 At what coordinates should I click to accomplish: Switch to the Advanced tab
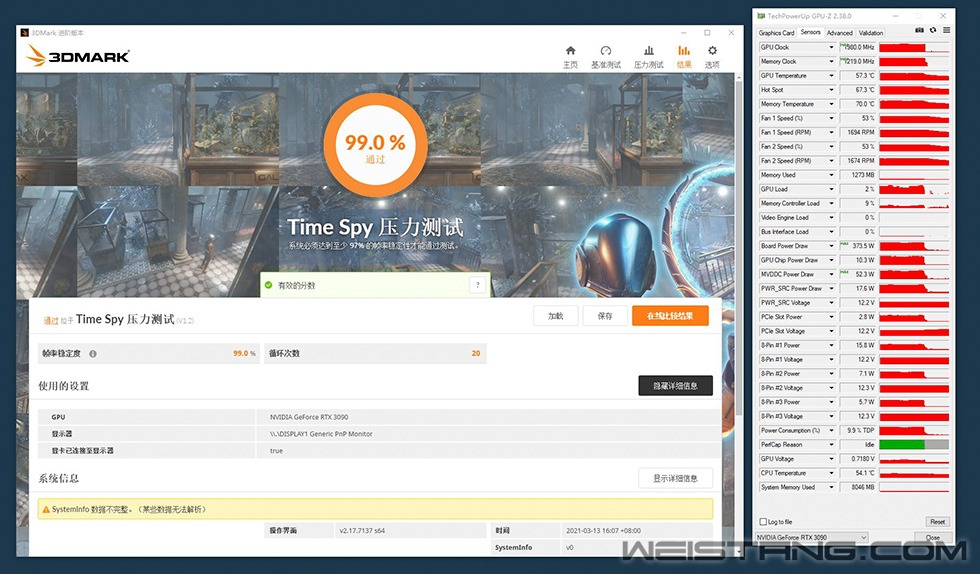(x=839, y=33)
